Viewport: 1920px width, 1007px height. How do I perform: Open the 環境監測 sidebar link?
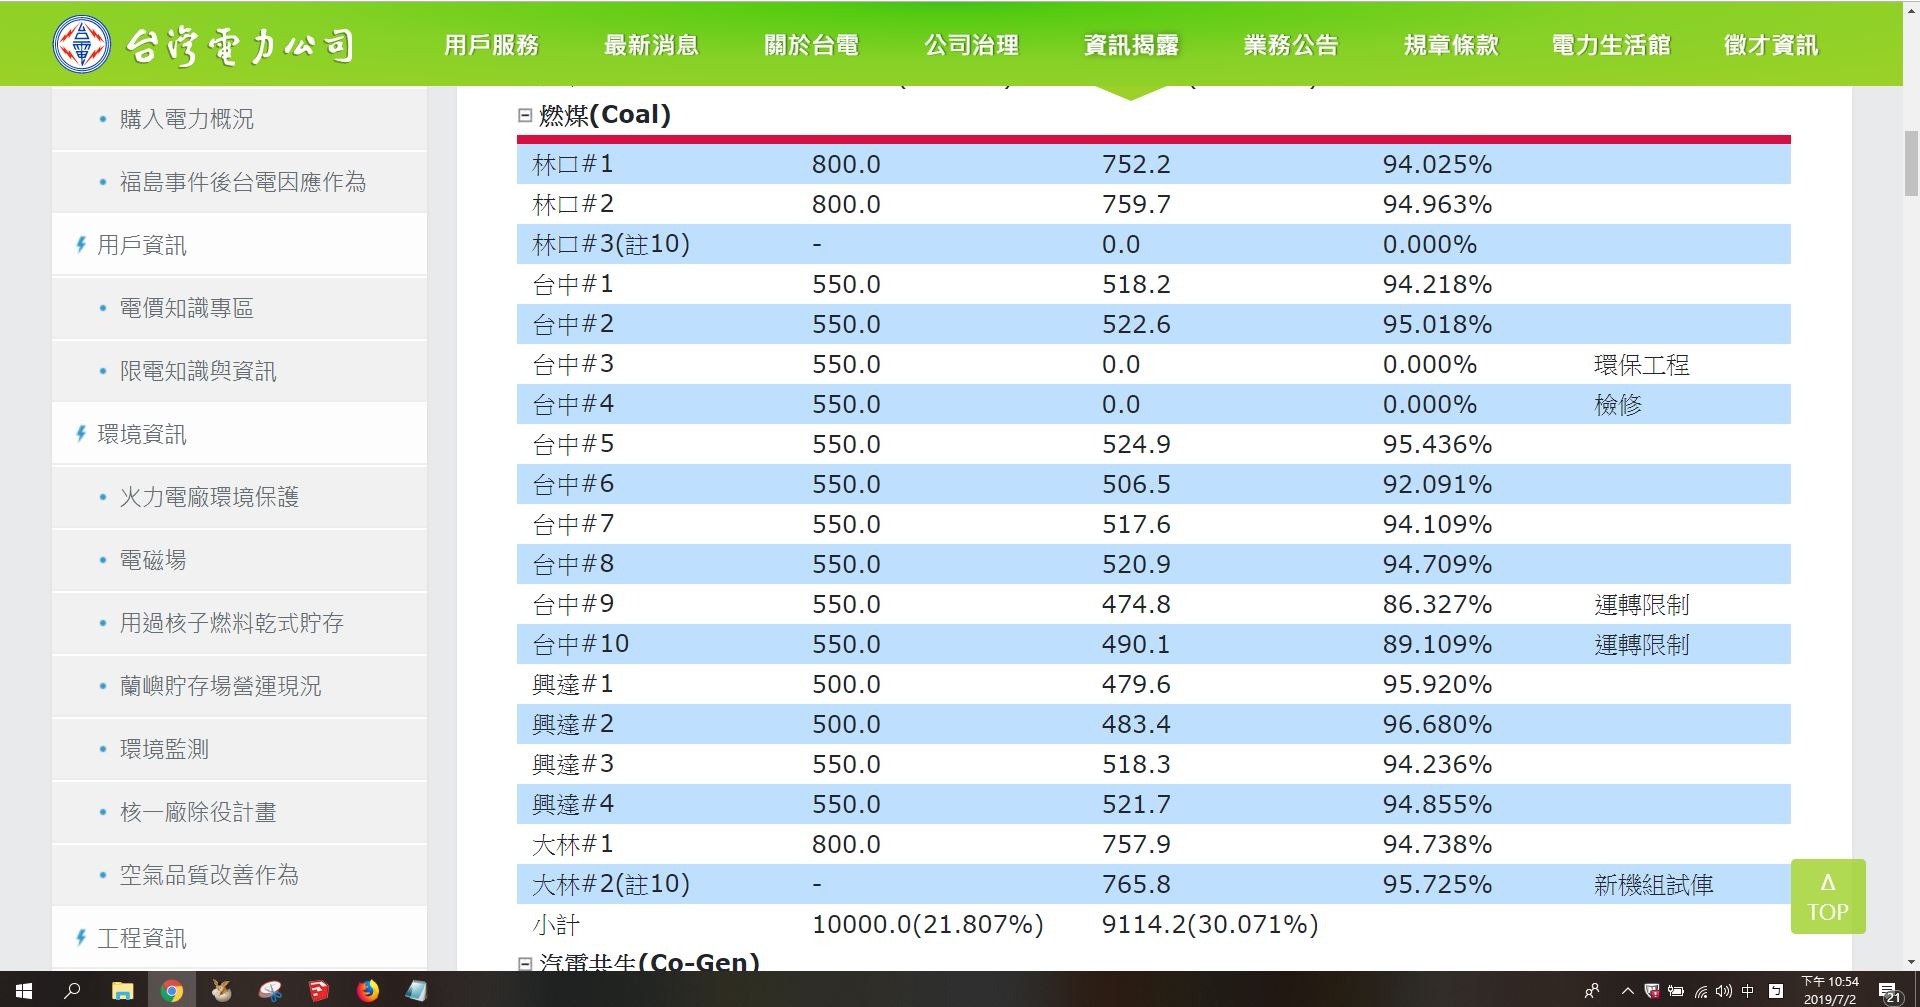(x=164, y=749)
